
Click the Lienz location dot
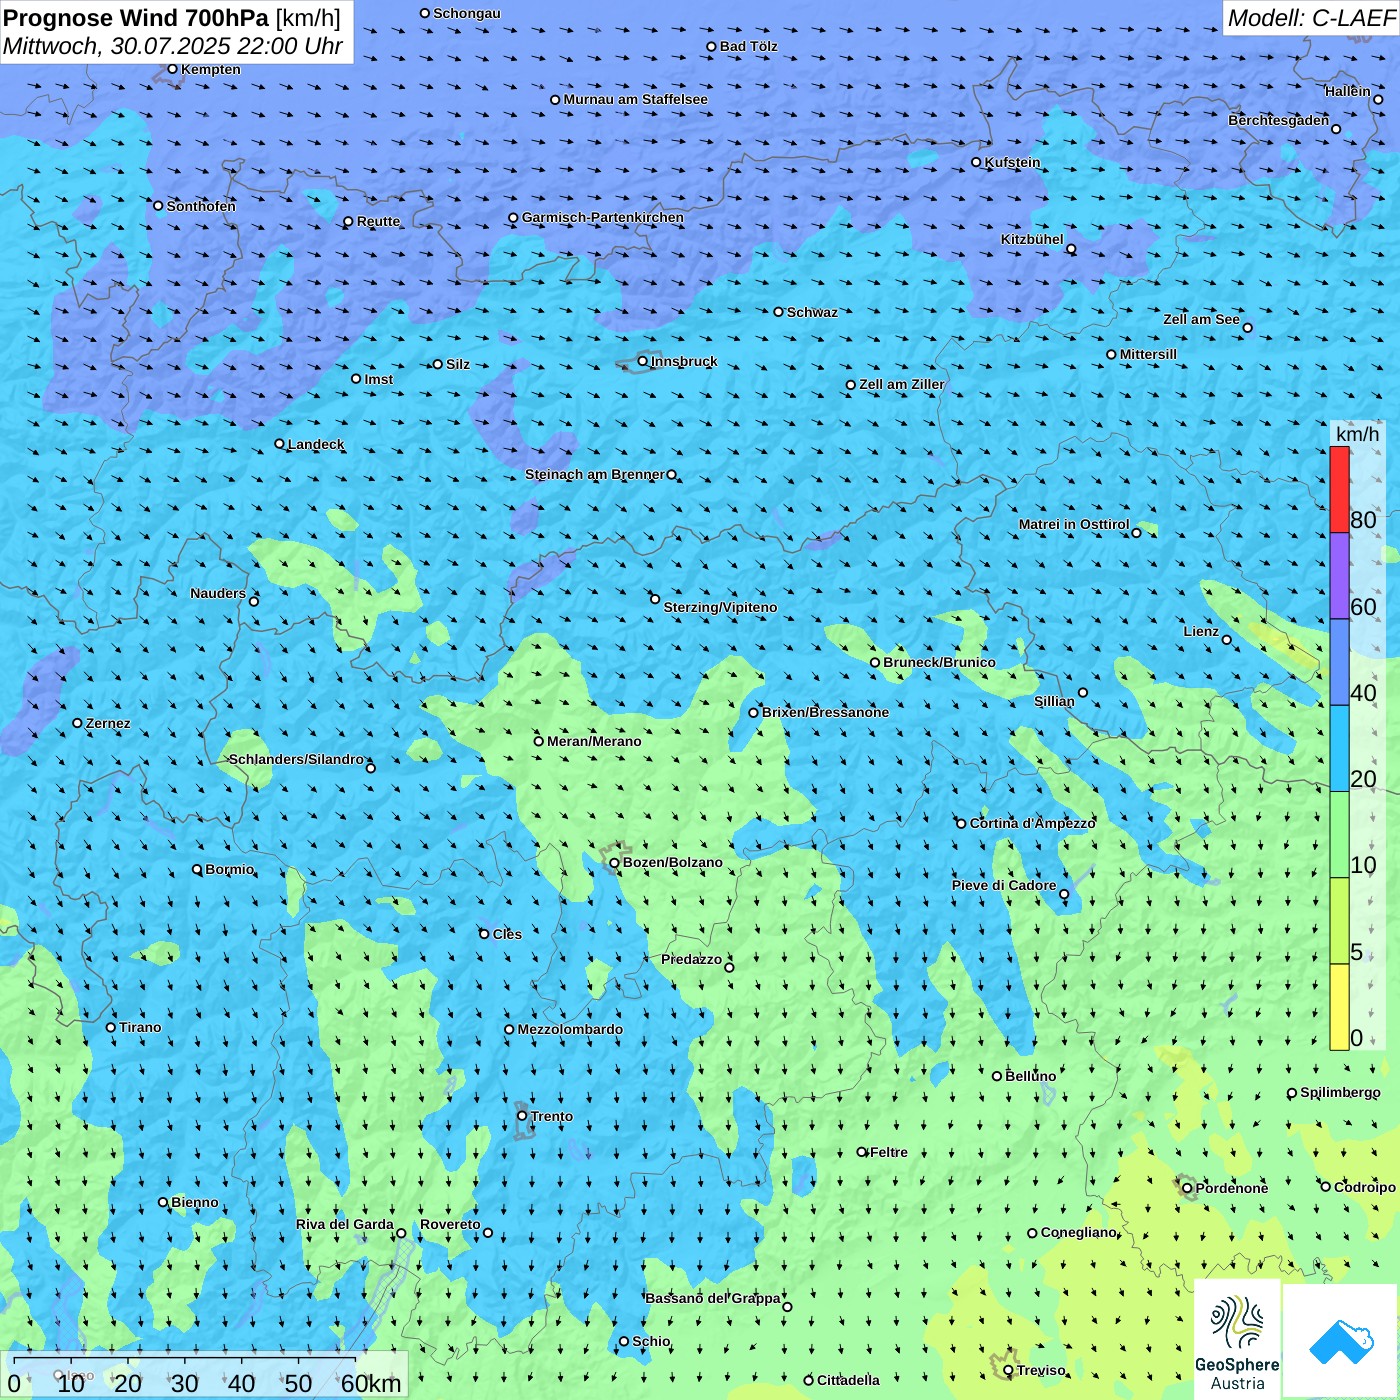pyautogui.click(x=1227, y=639)
